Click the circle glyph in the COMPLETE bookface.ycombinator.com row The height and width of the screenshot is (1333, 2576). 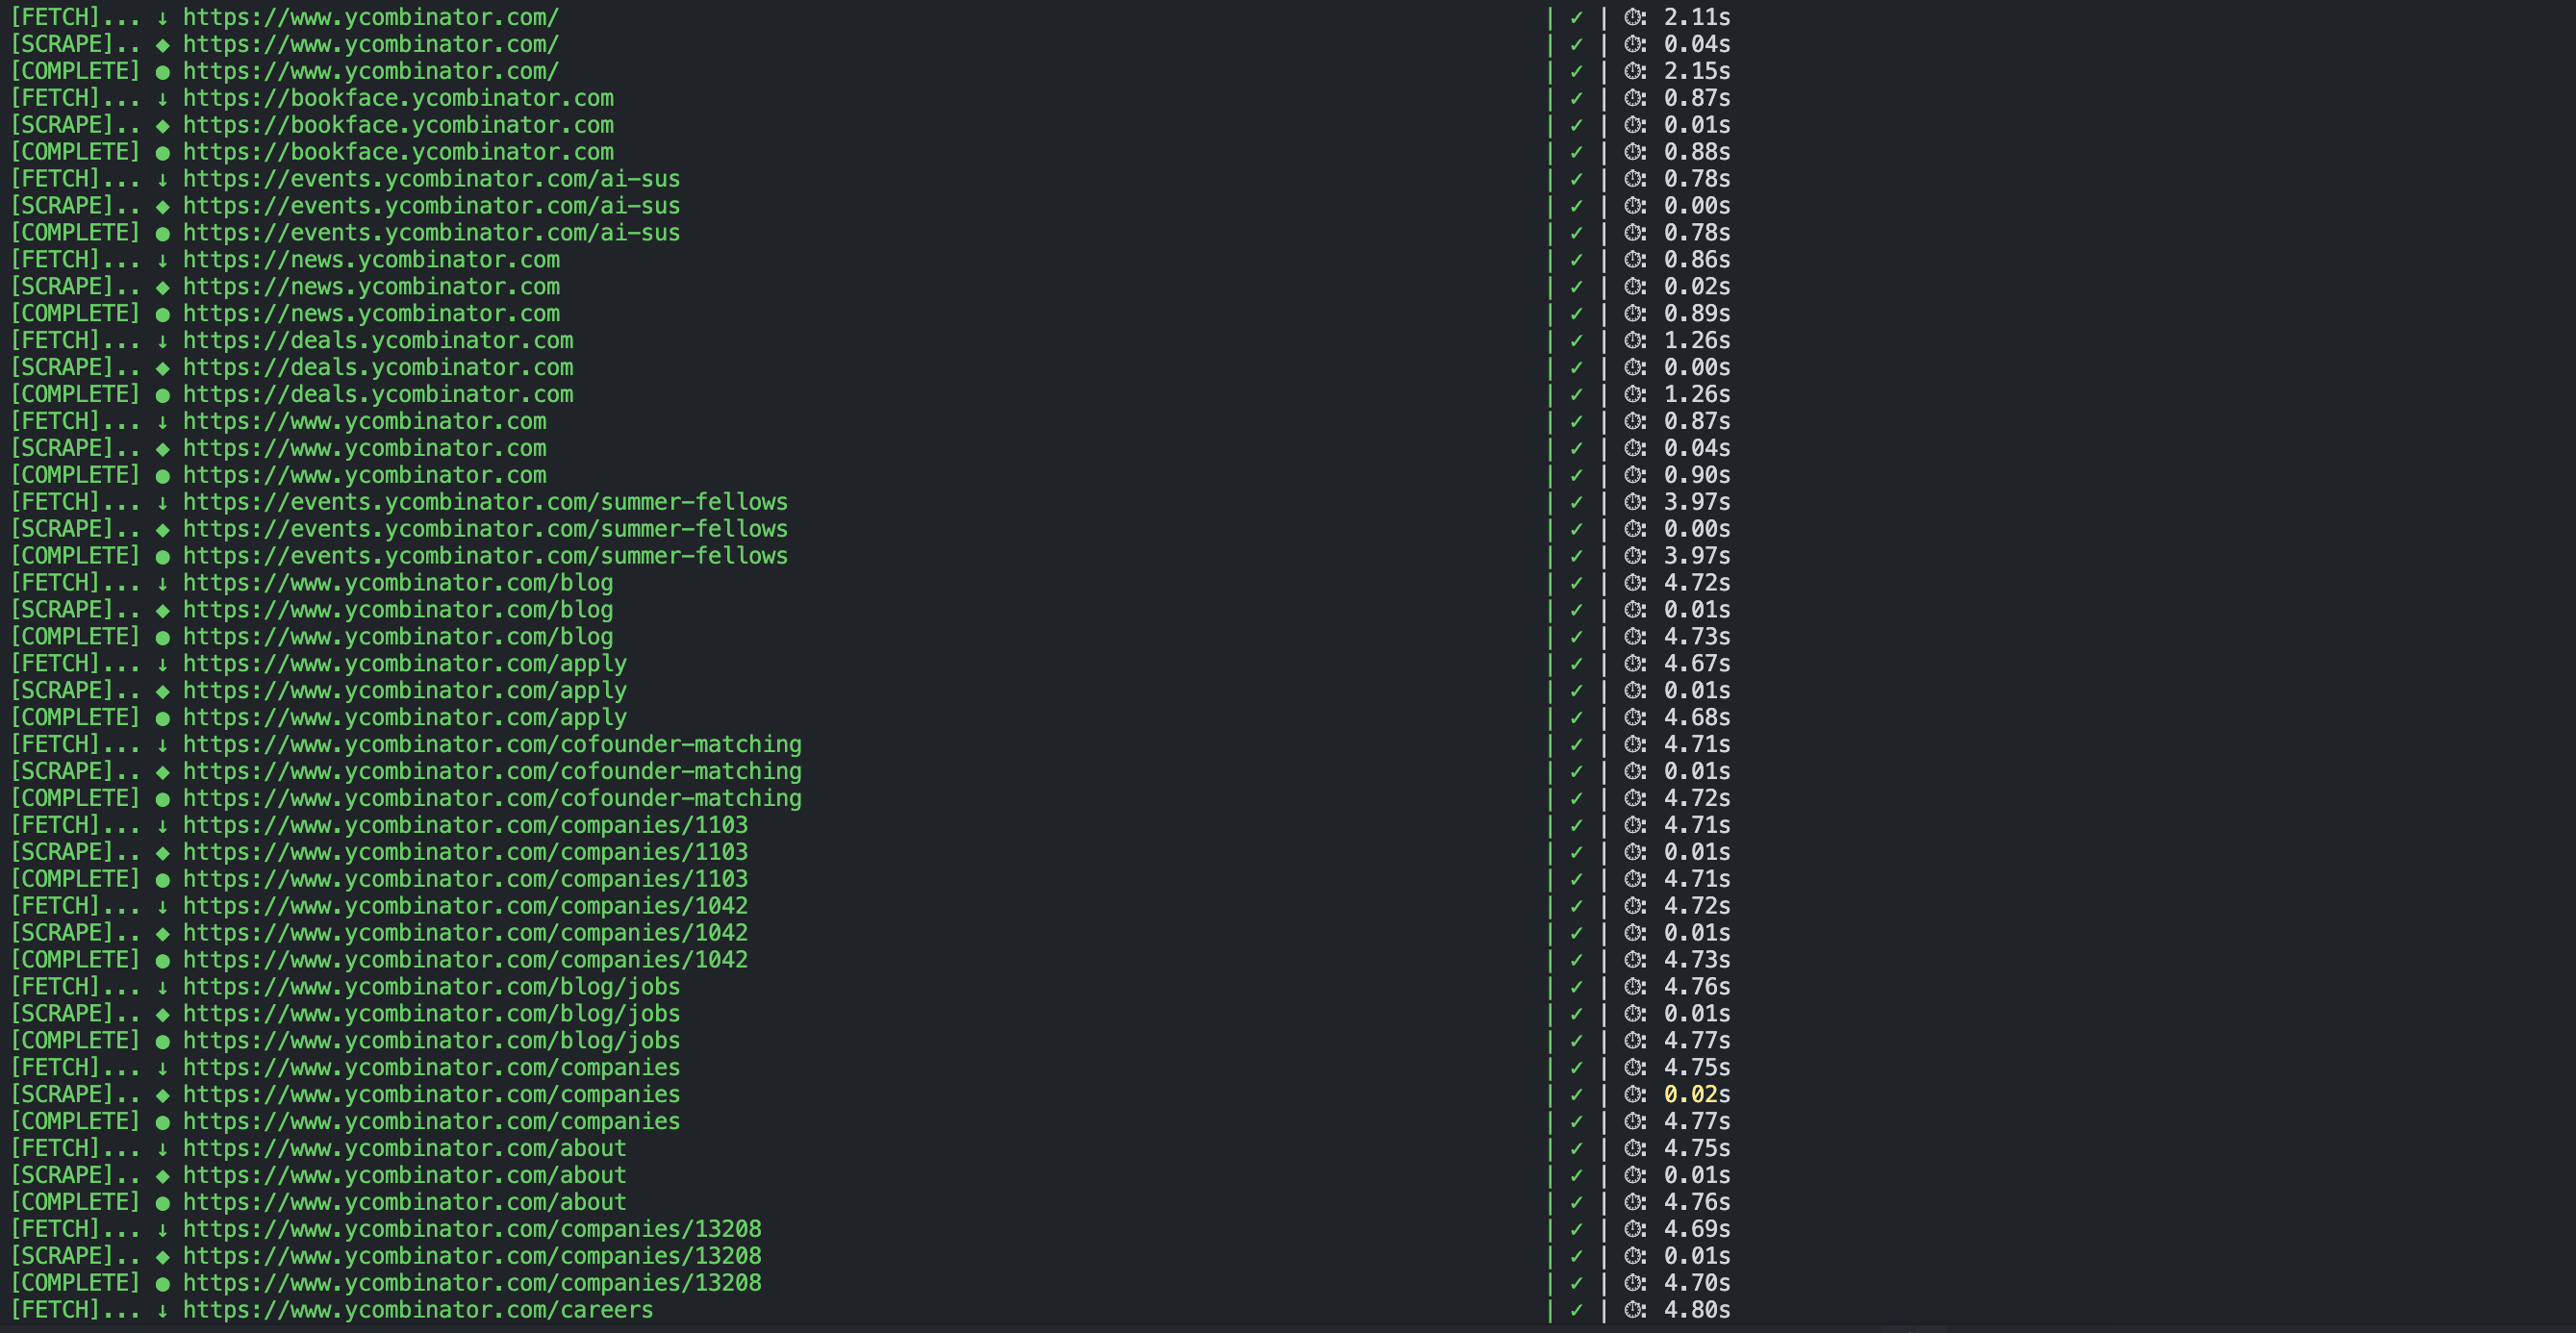(162, 153)
